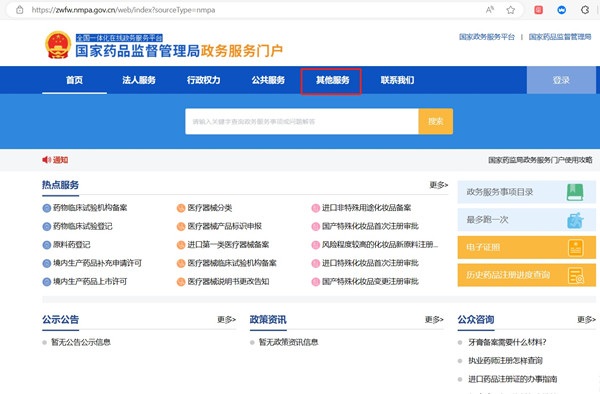Click the green book icon on 政务服务事项目录

[x=575, y=192]
